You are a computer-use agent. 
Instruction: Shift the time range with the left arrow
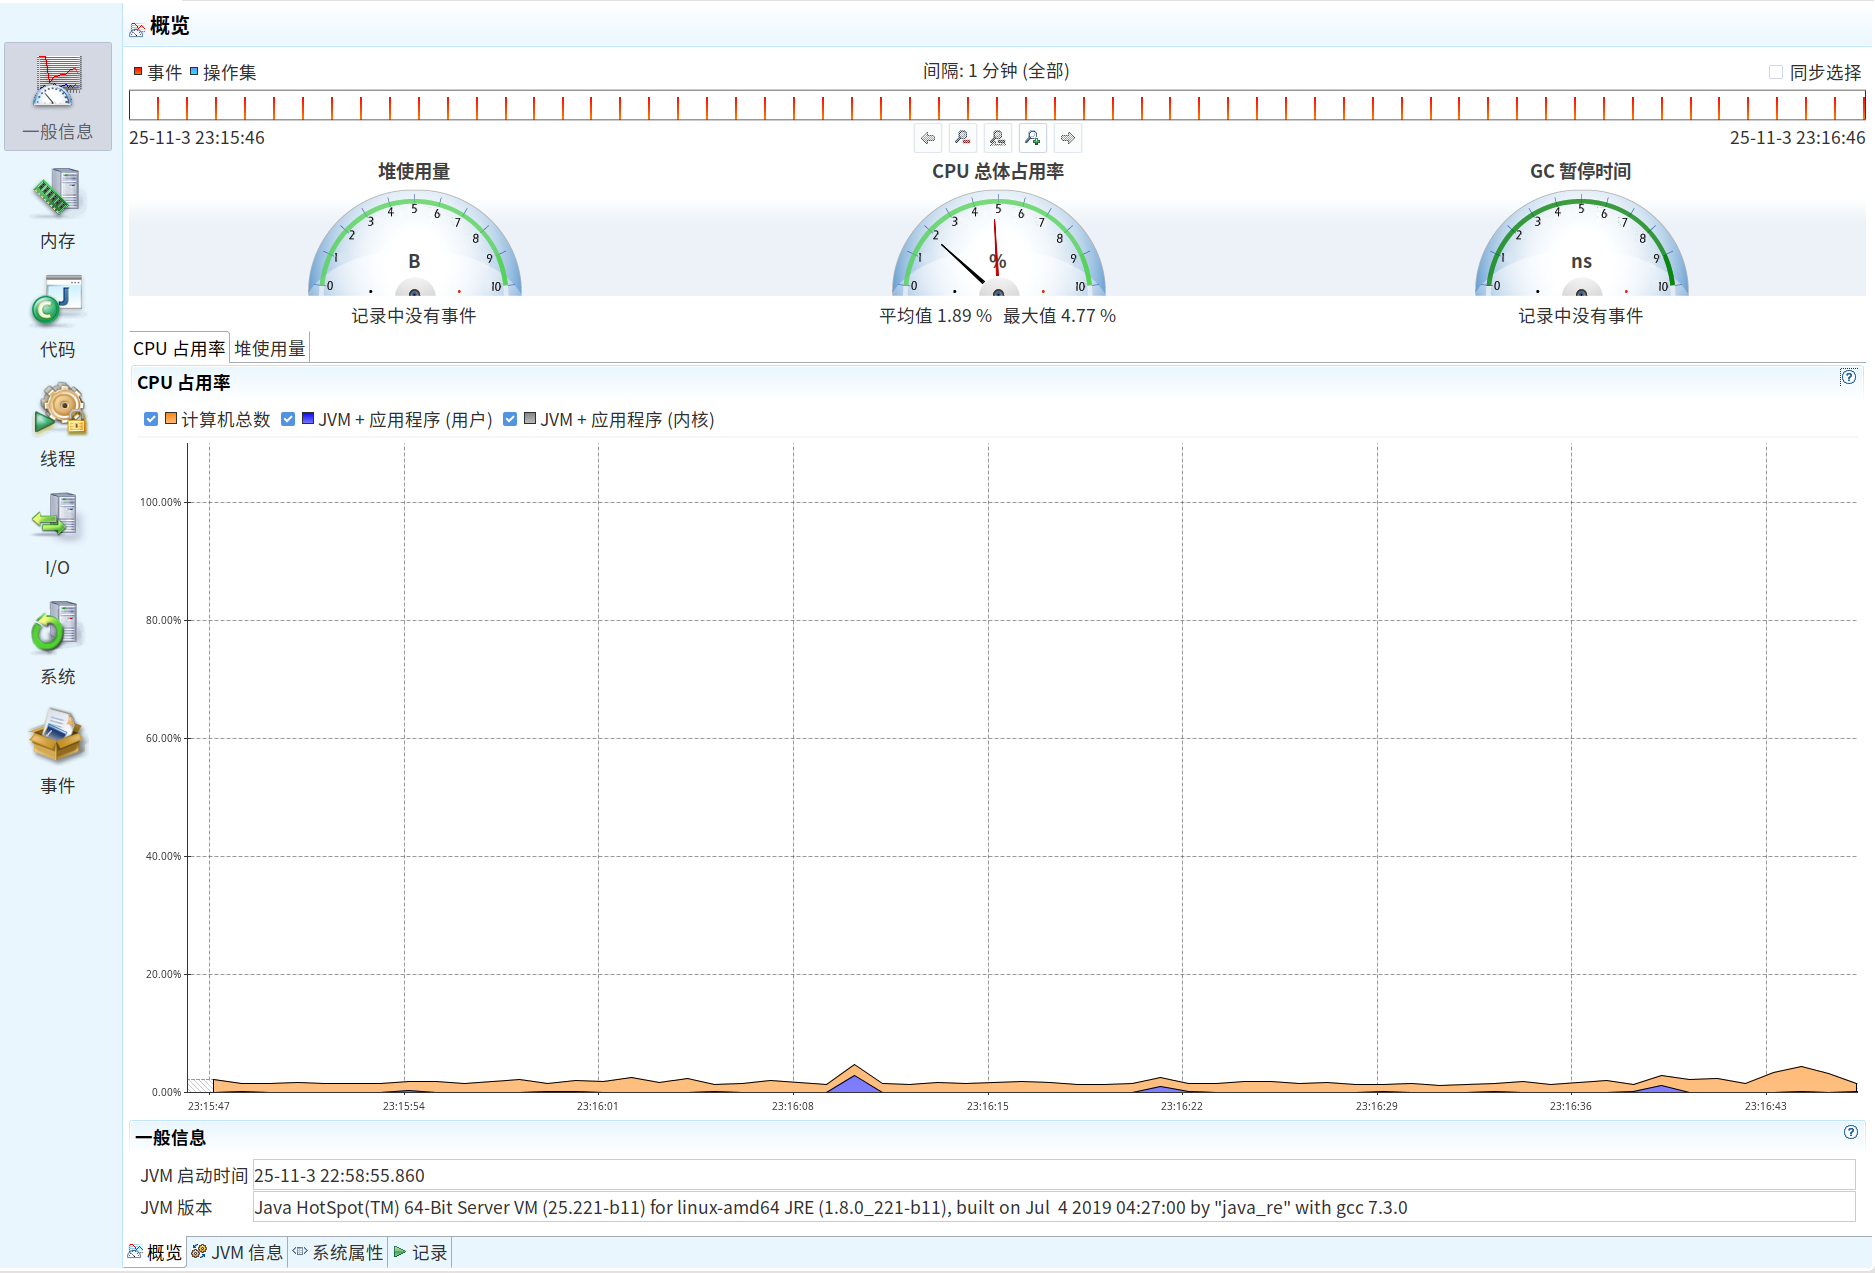click(928, 138)
